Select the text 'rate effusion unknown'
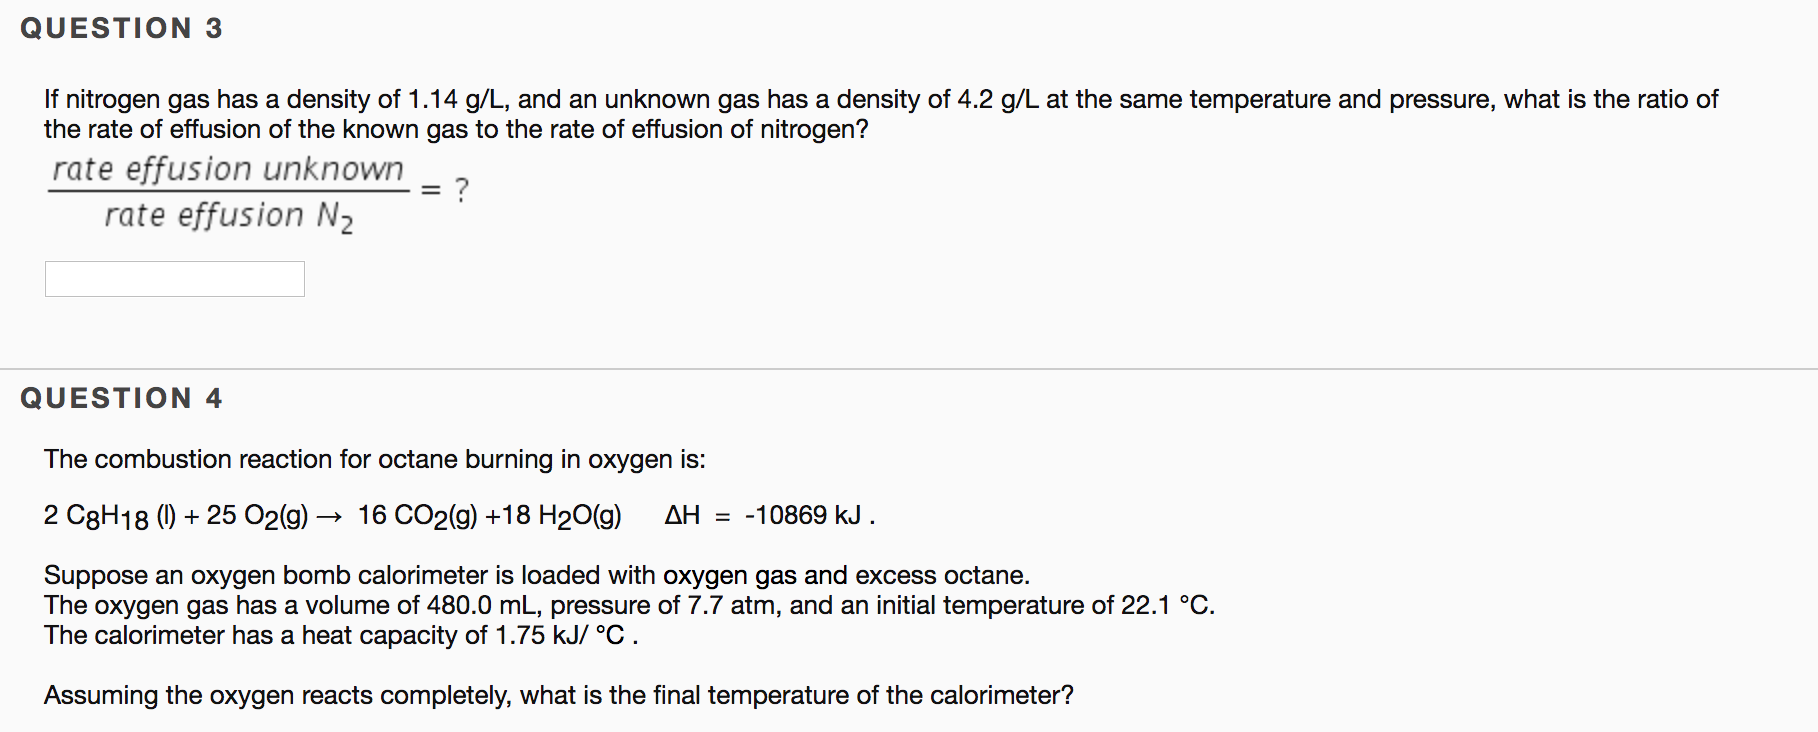 tap(228, 168)
